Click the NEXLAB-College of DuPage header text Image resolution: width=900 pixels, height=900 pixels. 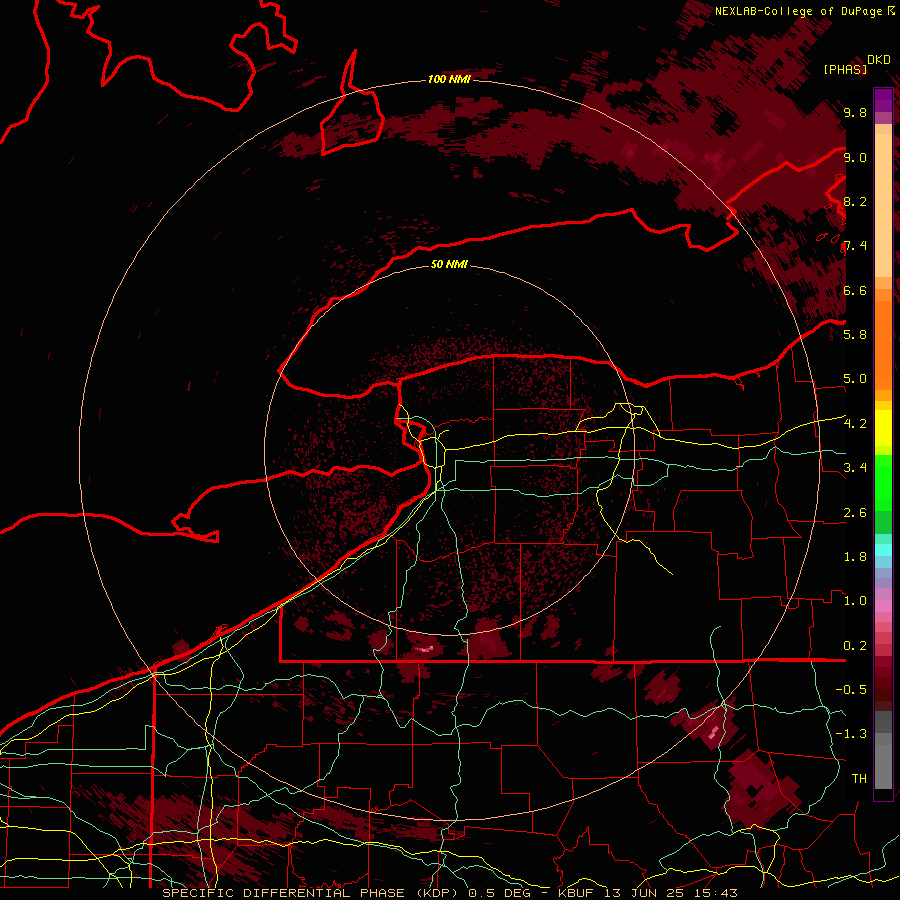[798, 11]
